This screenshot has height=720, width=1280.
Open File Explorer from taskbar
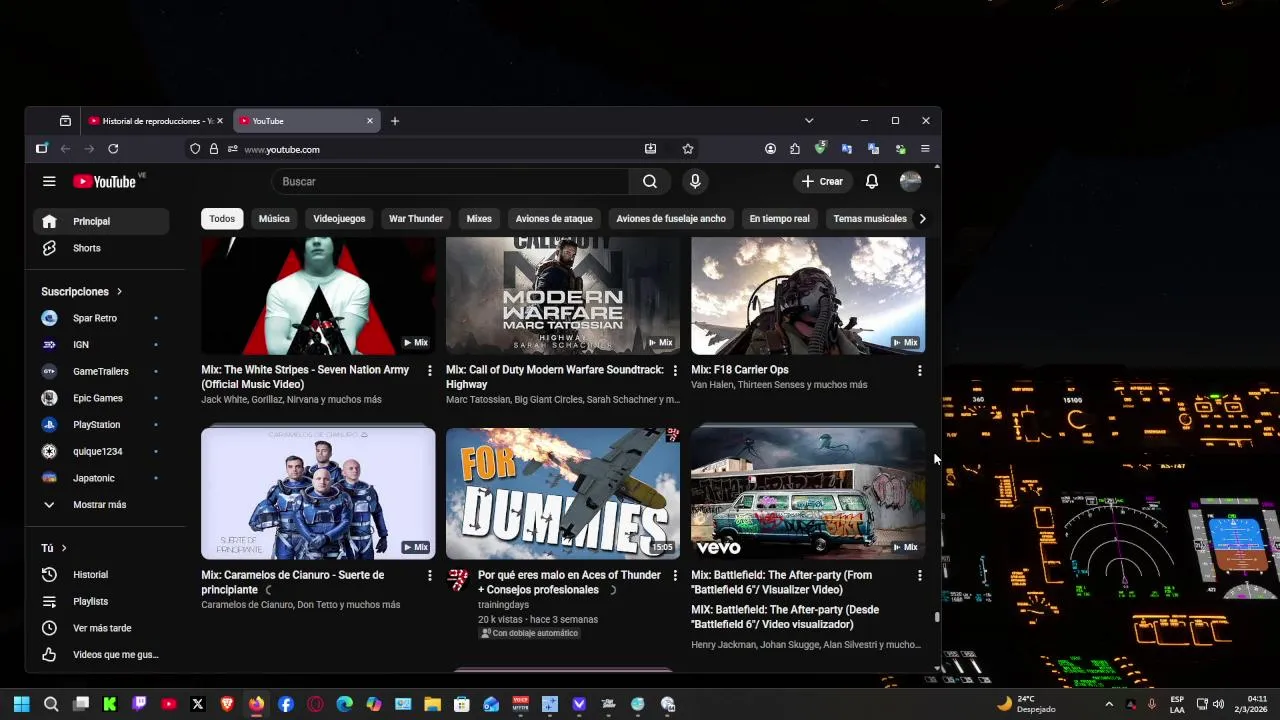[432, 704]
